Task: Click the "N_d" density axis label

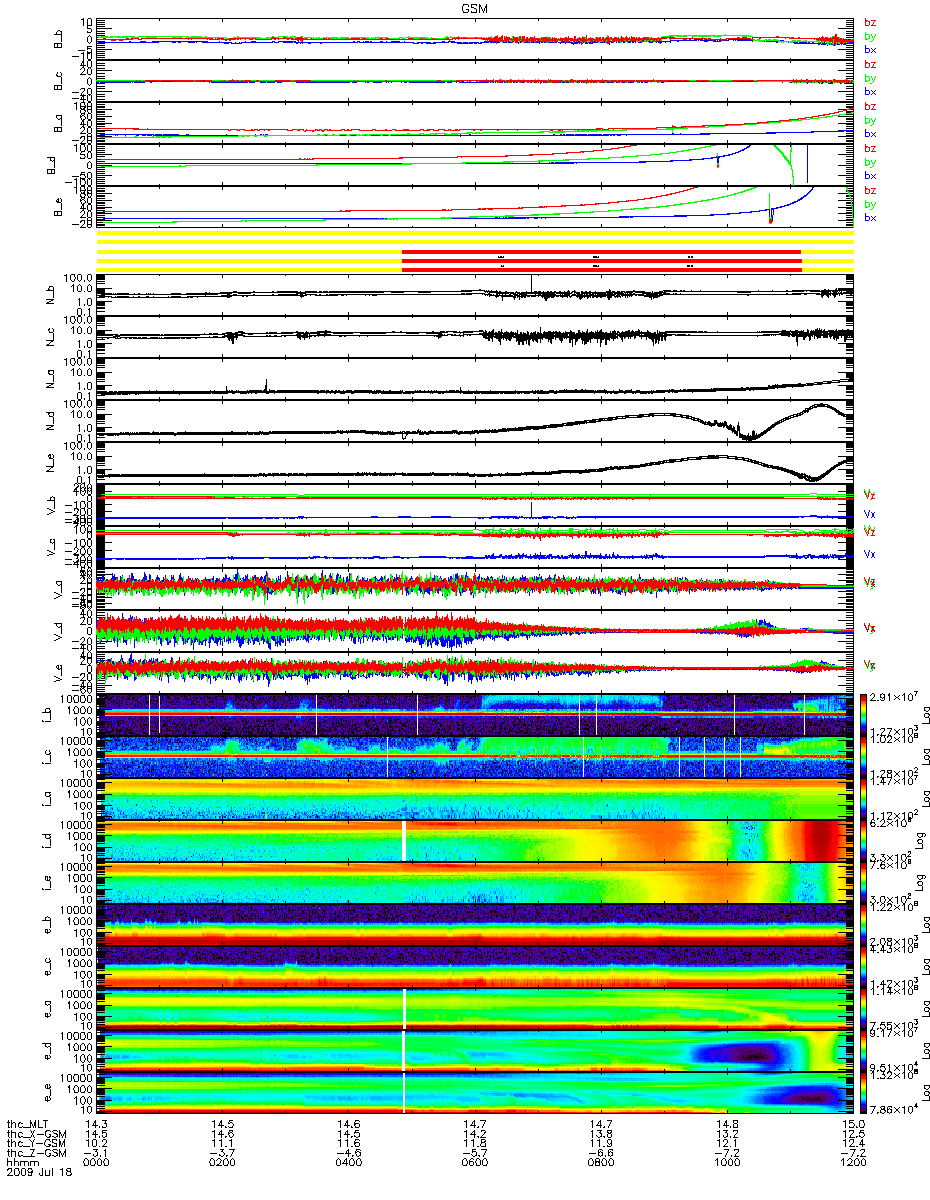Action: click(50, 420)
